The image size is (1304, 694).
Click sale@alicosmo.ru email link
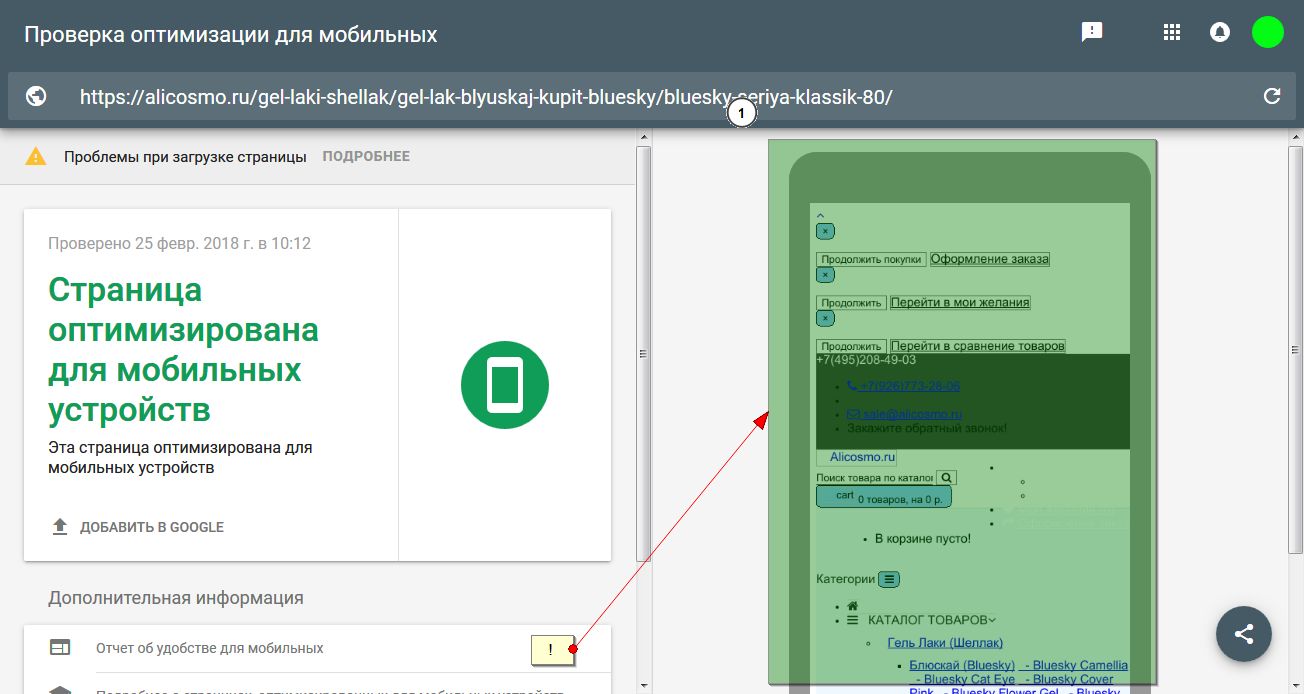tap(904, 414)
